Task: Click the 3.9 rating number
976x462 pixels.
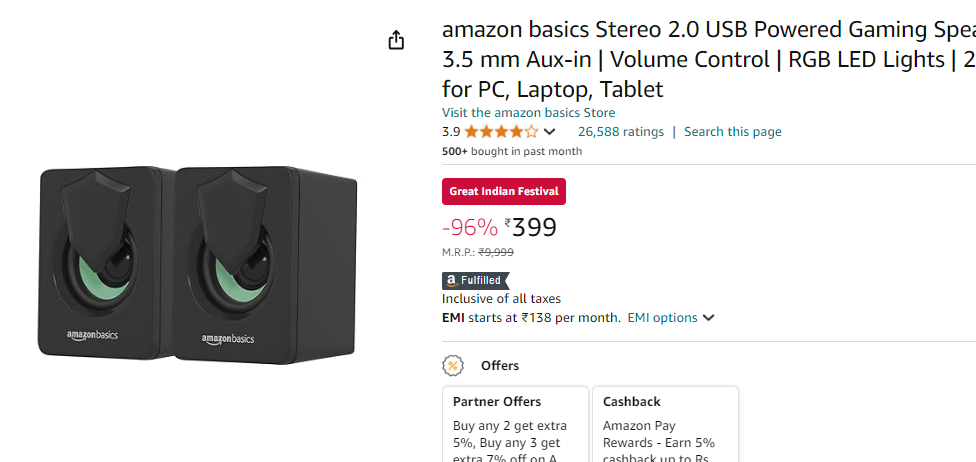Action: point(451,132)
